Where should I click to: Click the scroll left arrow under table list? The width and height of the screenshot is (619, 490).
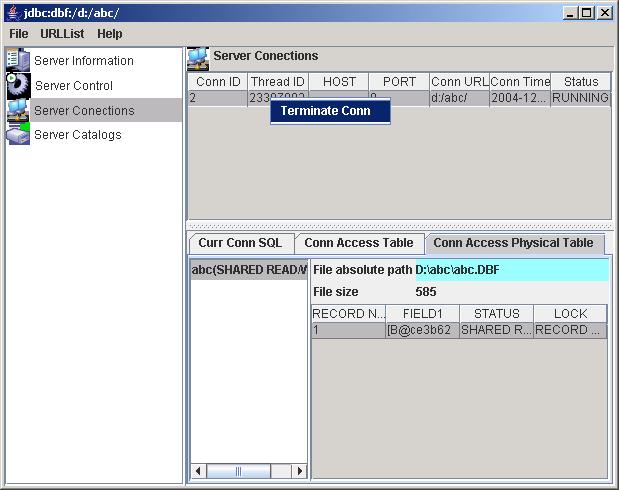tap(197, 471)
